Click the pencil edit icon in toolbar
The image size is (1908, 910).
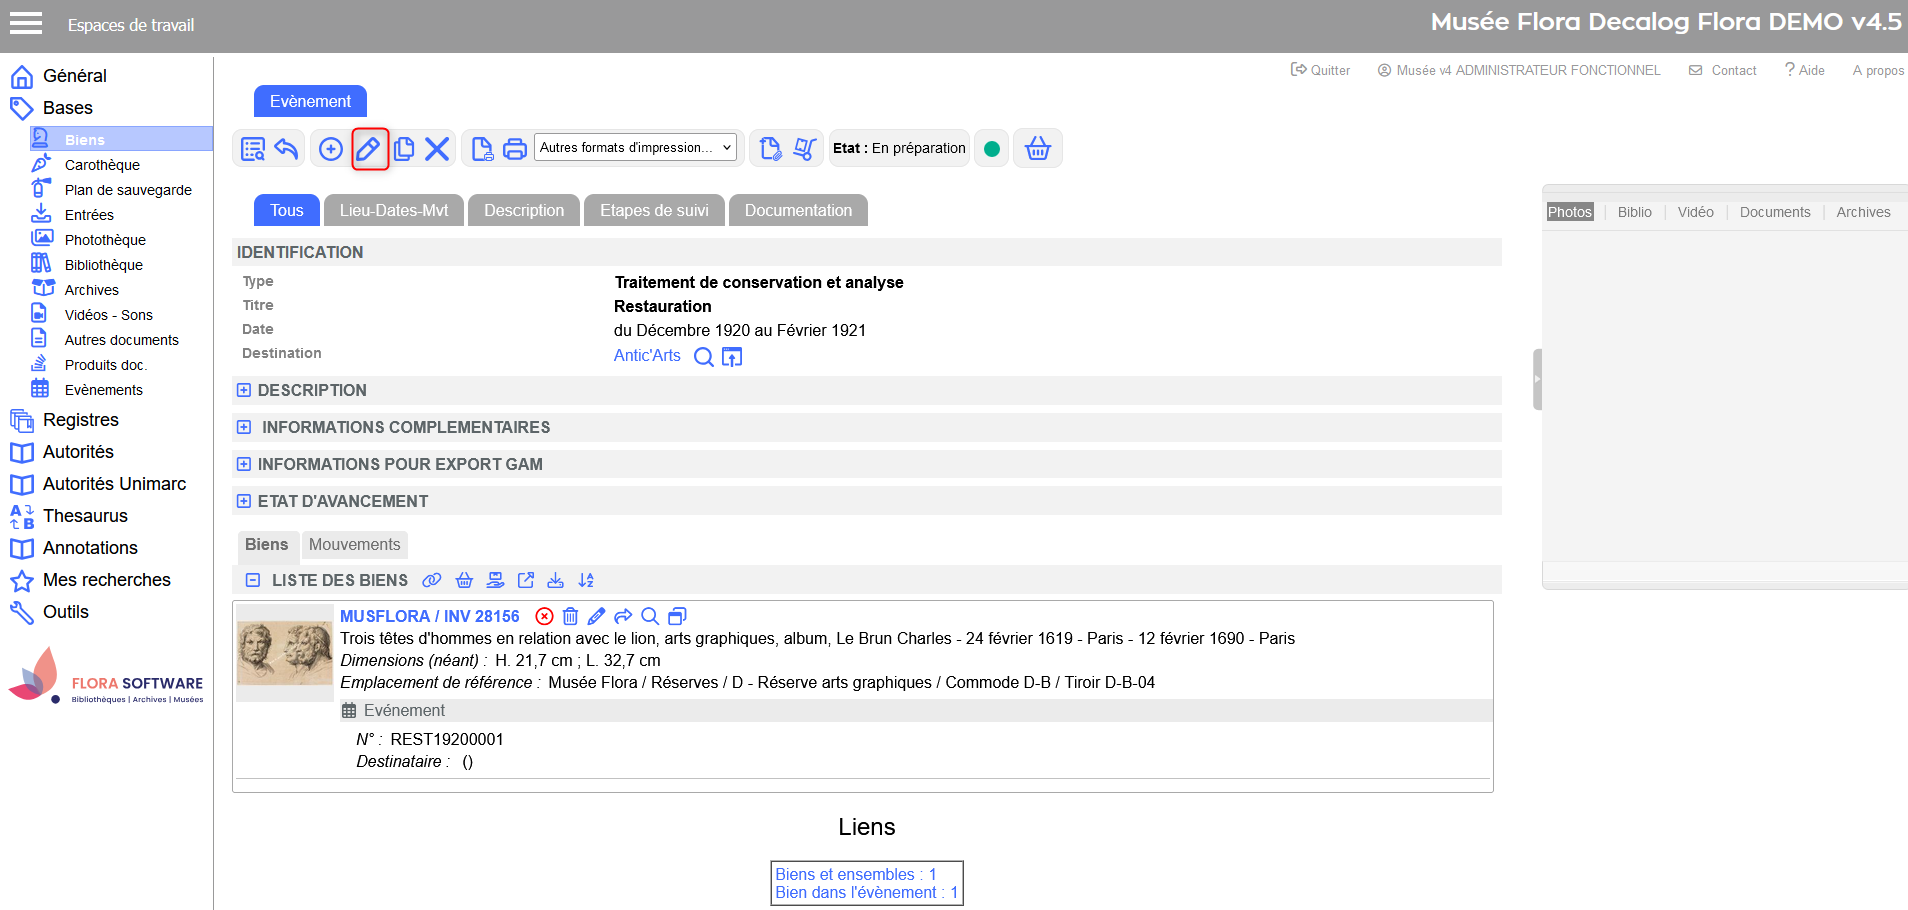(369, 149)
